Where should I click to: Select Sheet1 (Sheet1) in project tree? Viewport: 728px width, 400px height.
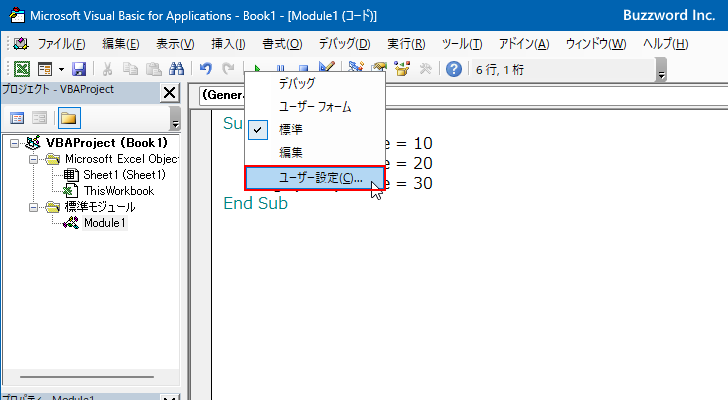pos(124,175)
